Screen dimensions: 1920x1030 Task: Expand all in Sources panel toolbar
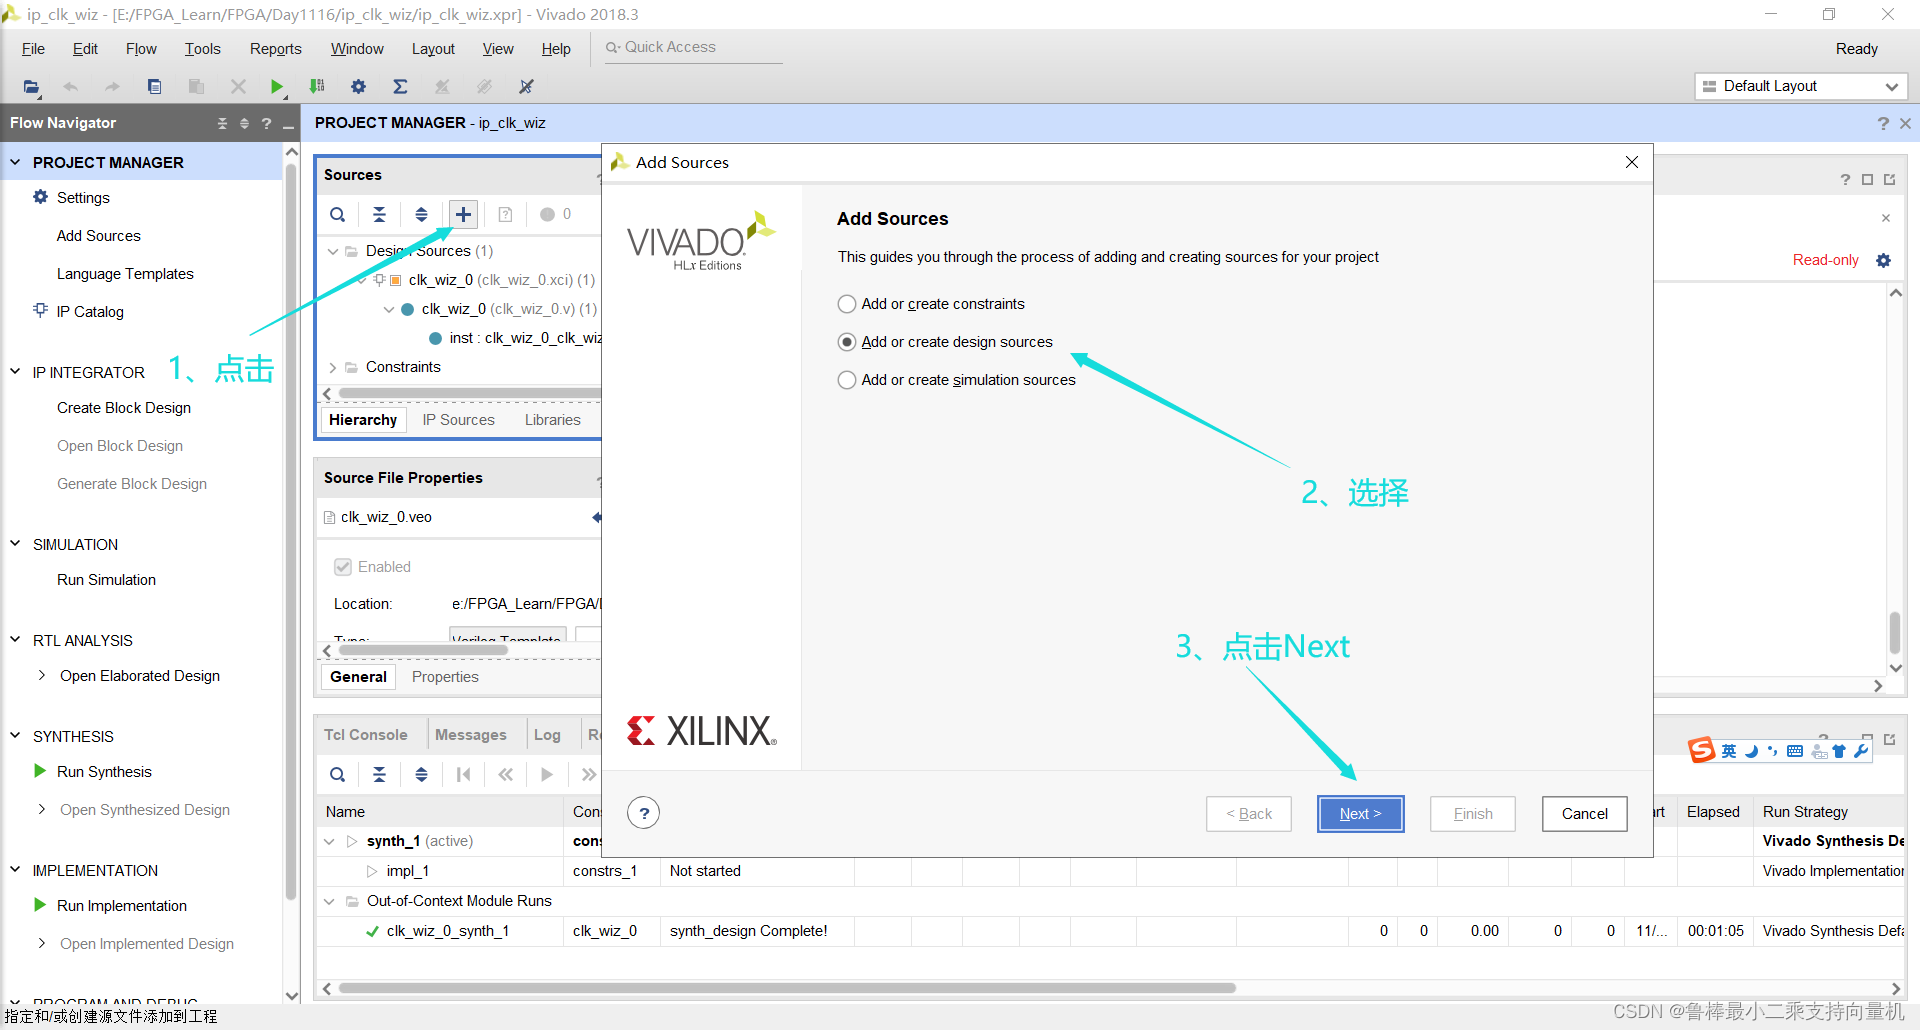(x=422, y=214)
